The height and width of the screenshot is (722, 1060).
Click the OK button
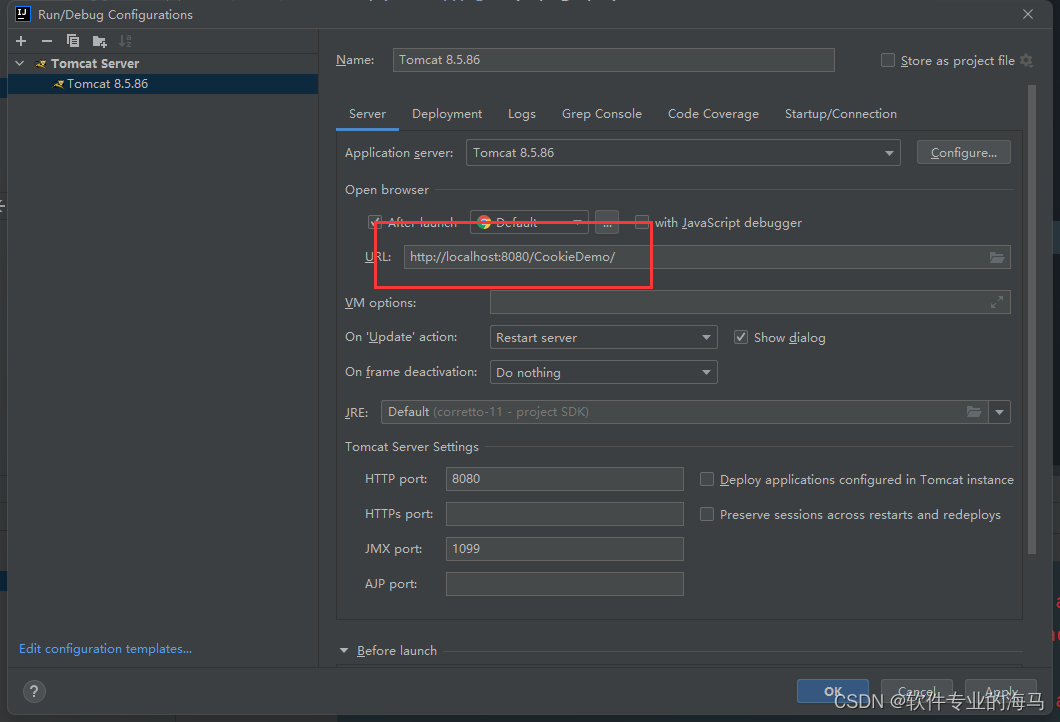tap(833, 691)
